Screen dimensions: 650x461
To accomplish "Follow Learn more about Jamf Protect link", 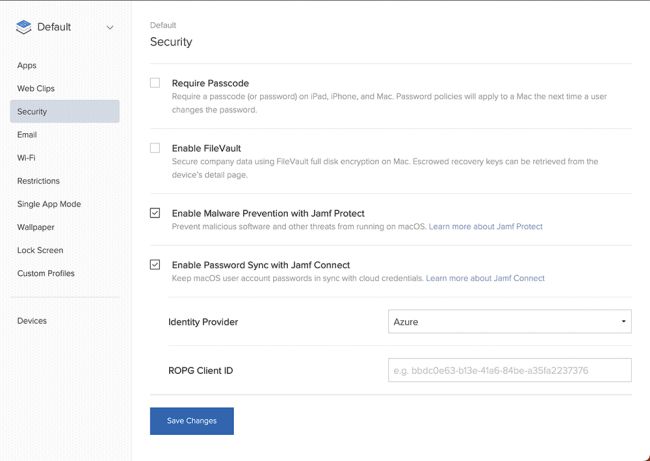I will click(x=485, y=226).
